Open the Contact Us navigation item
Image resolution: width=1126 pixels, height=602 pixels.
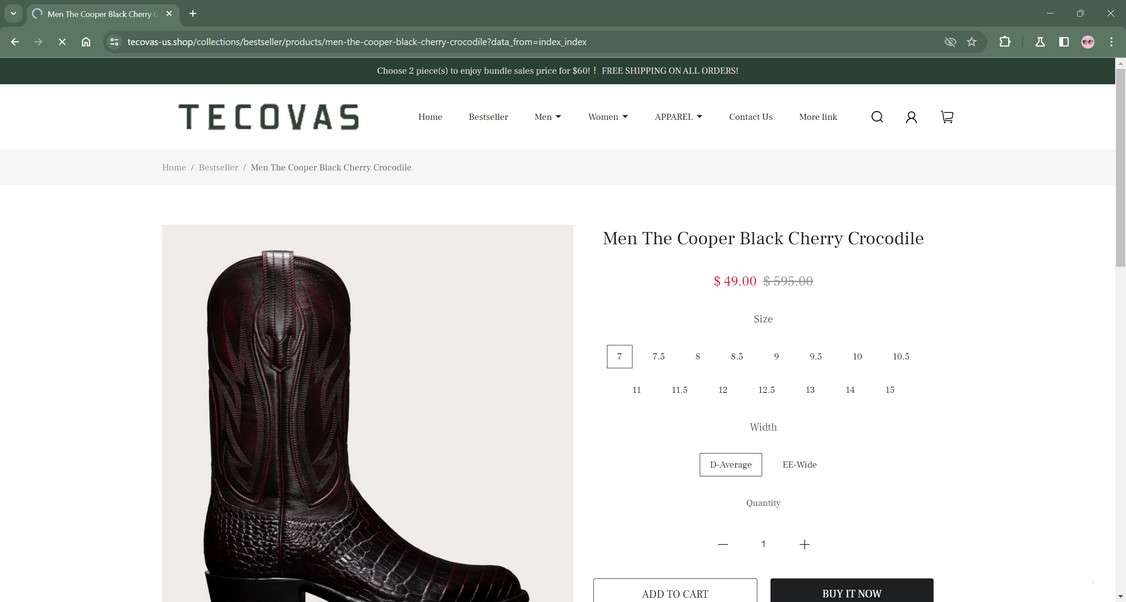(750, 117)
